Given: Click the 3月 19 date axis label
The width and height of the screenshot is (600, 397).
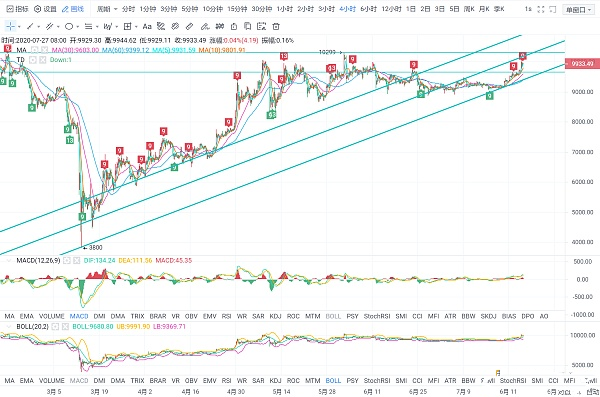Looking at the screenshot, I should (x=99, y=392).
